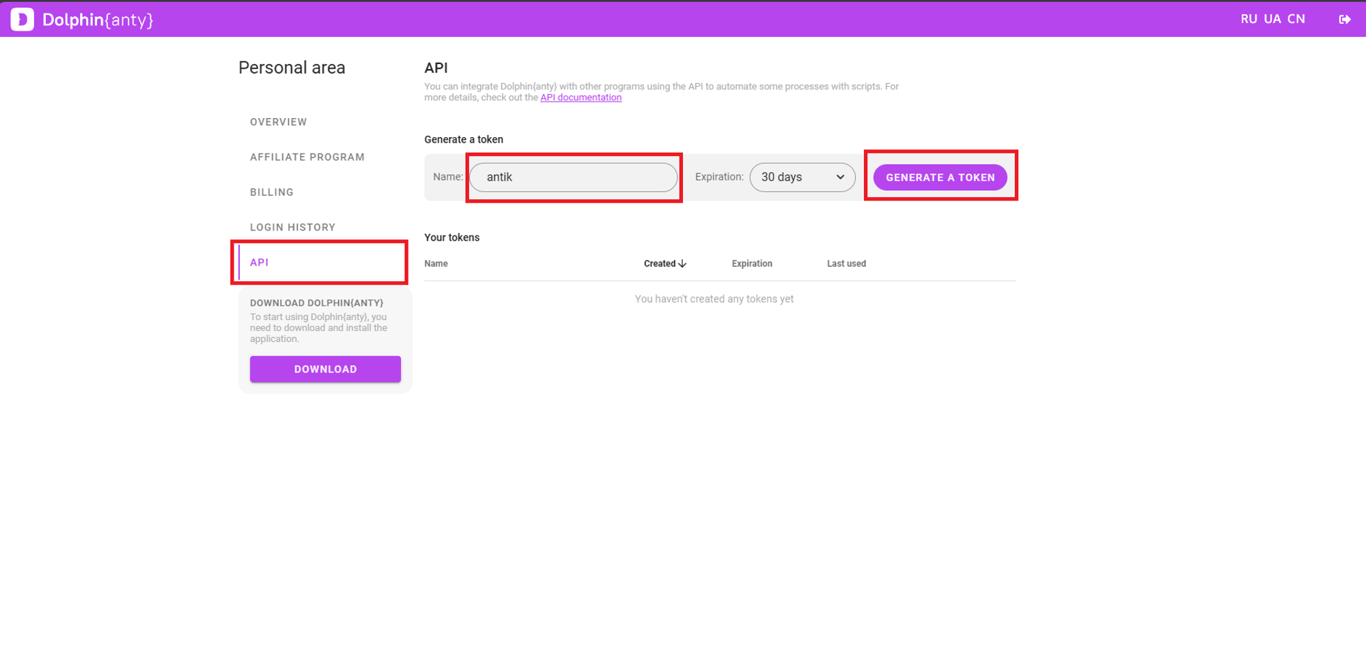This screenshot has height=657, width=1366.
Task: View the Login History section
Action: pos(292,227)
